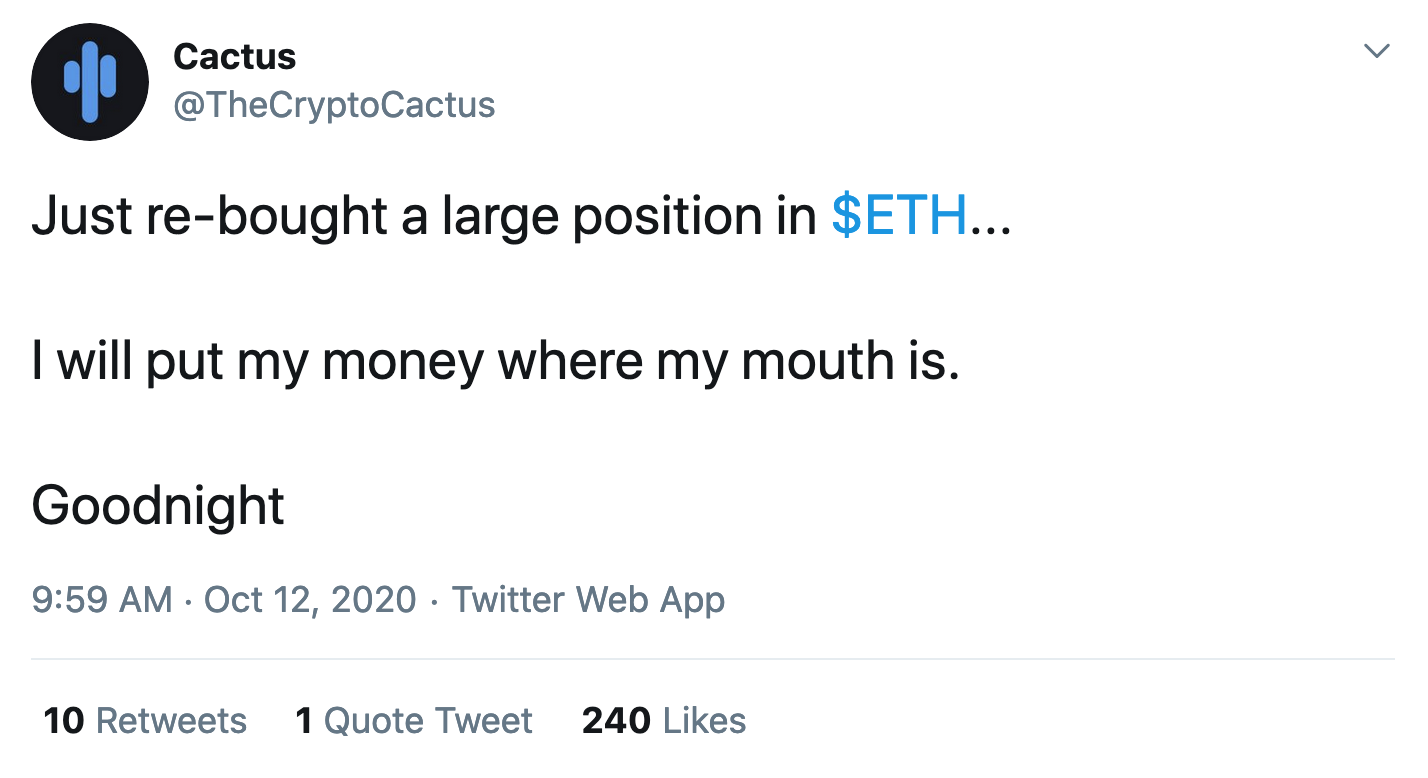This screenshot has height=778, width=1428.
Task: Click the divider line above tweet stats
Action: click(712, 659)
